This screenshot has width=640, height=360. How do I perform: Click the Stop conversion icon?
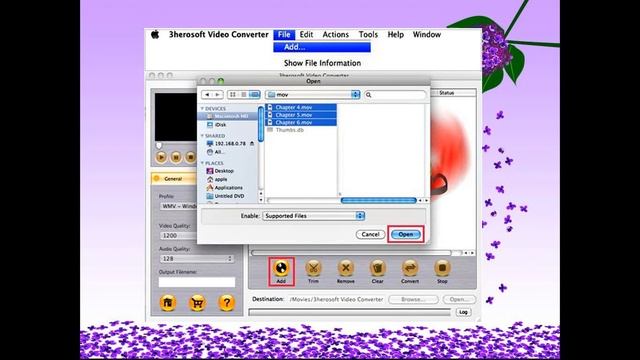click(x=442, y=269)
